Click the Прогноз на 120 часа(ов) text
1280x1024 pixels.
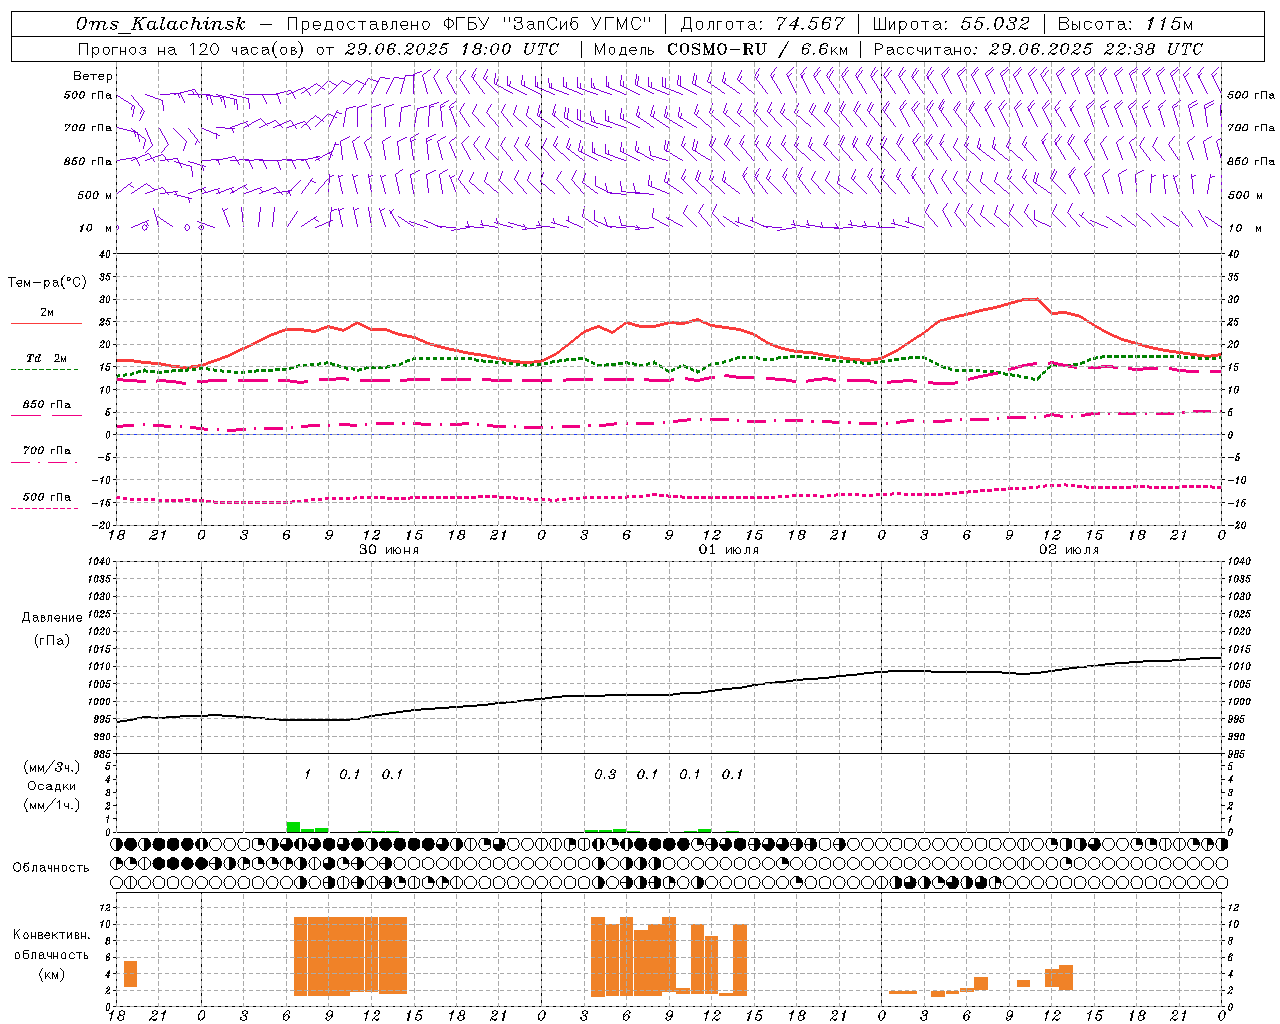point(192,49)
